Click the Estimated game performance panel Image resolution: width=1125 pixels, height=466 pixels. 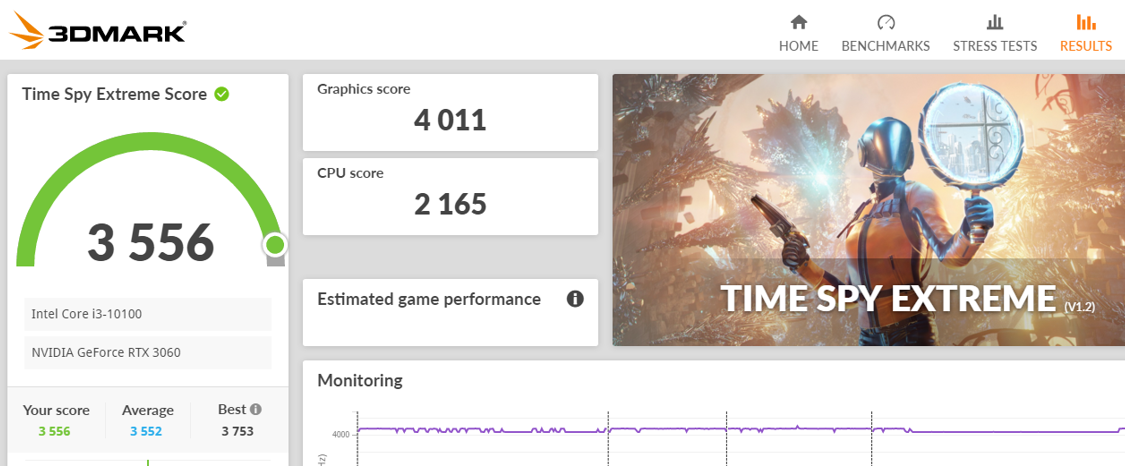(x=450, y=312)
